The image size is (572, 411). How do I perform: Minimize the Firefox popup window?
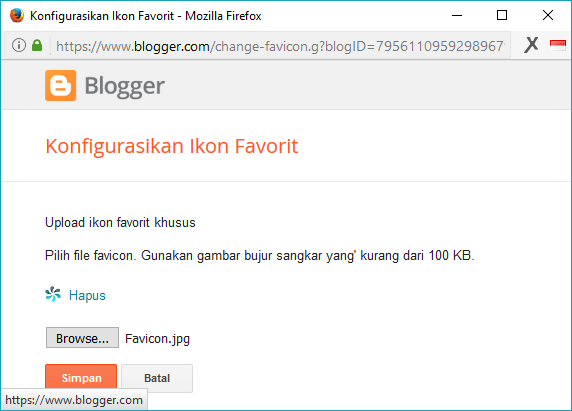(x=457, y=15)
